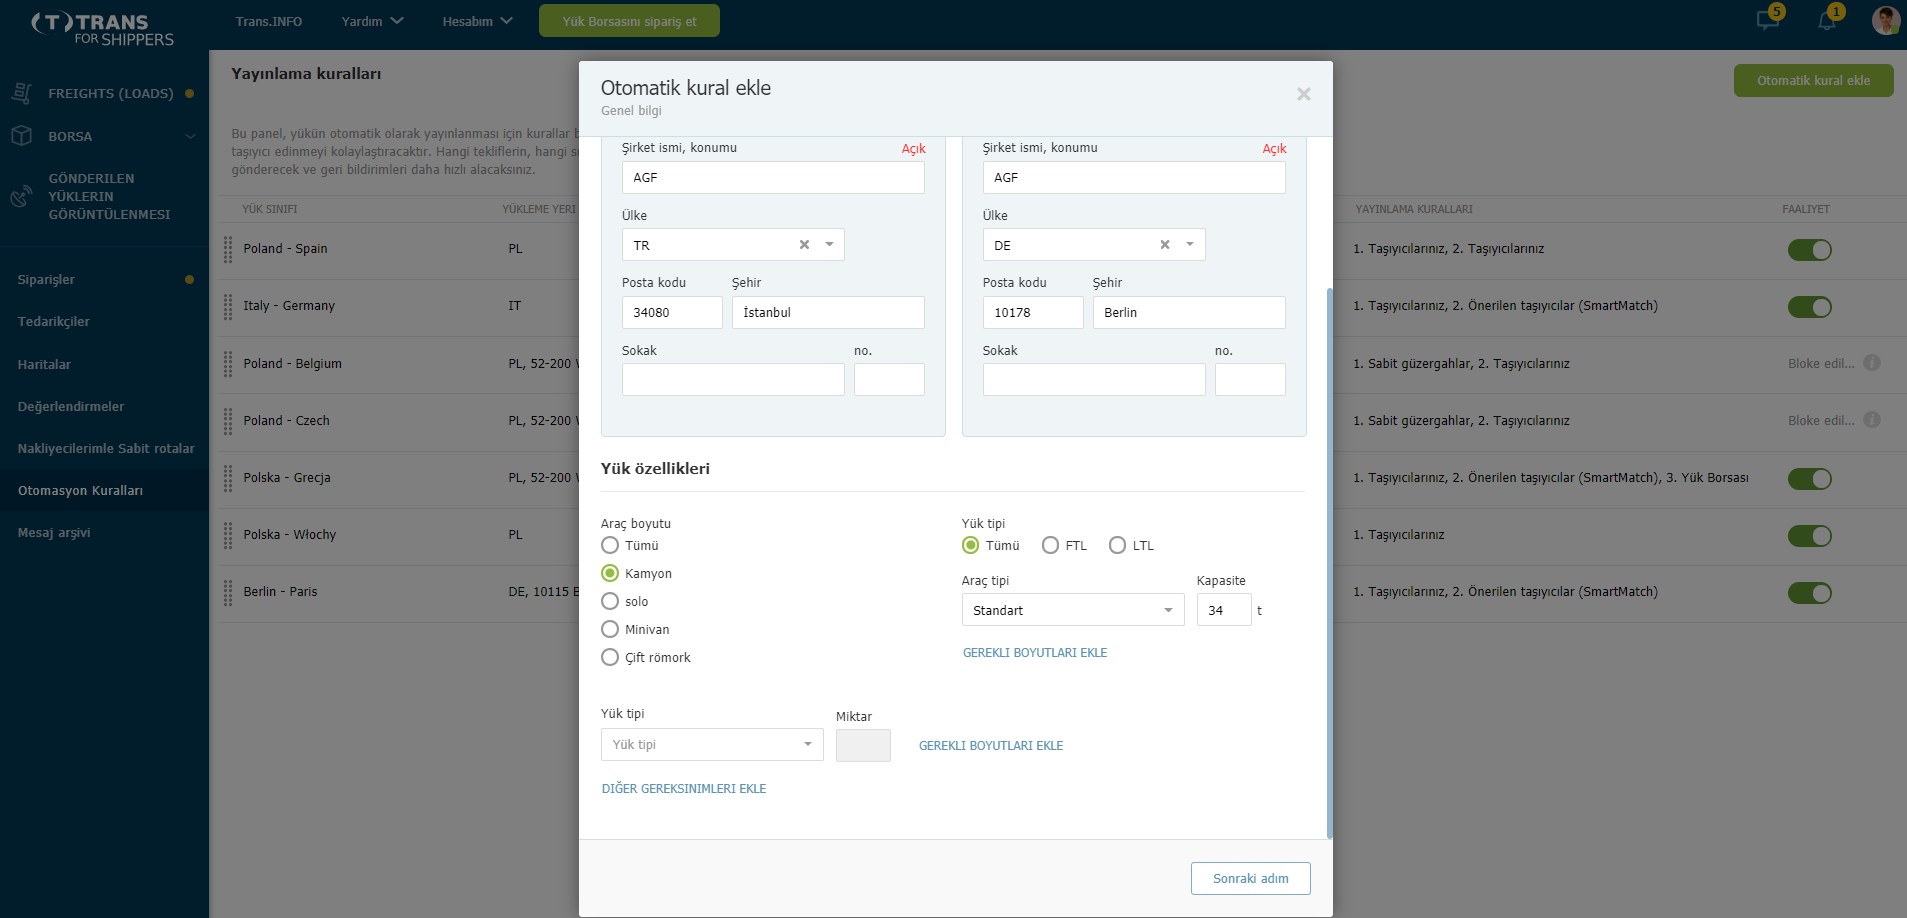Grab the drag handle of Berlin - Paris row

pos(228,592)
